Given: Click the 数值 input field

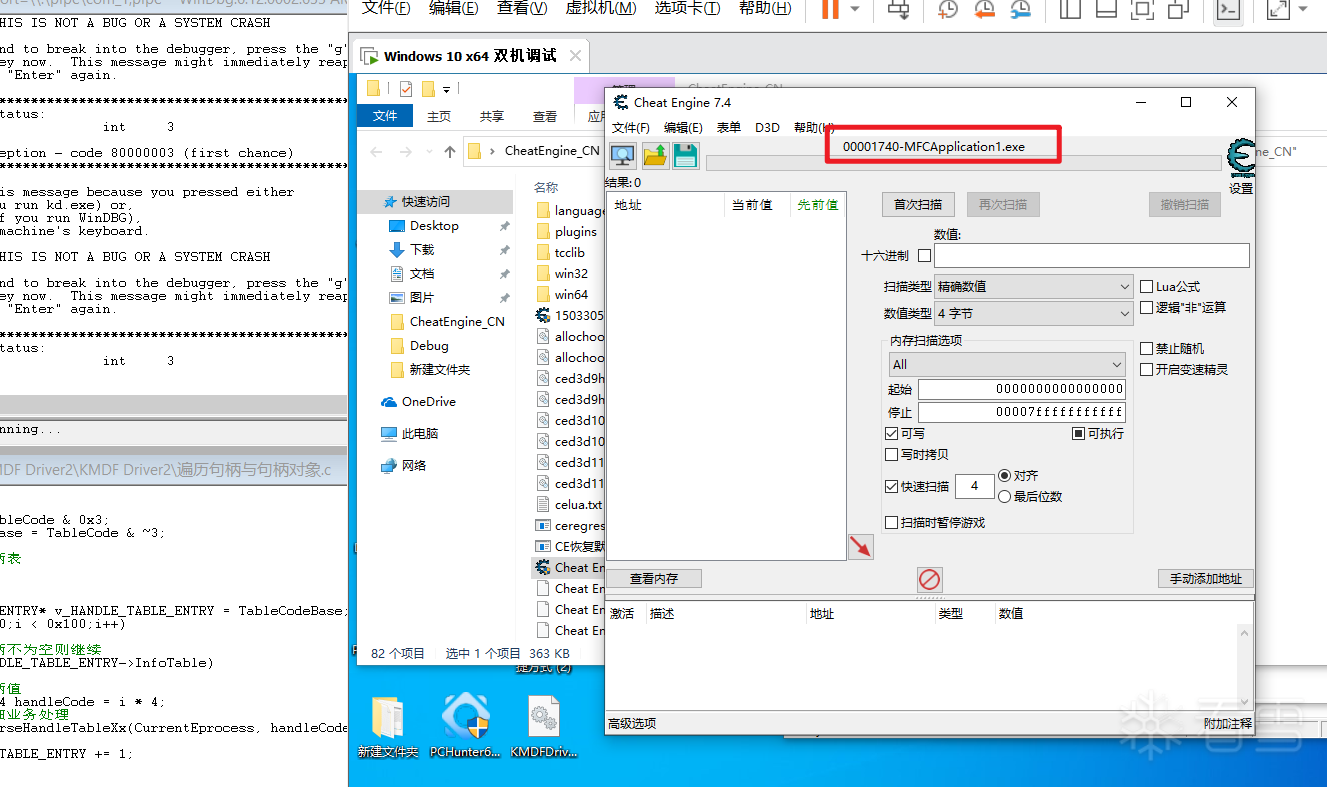Looking at the screenshot, I should pos(1092,256).
